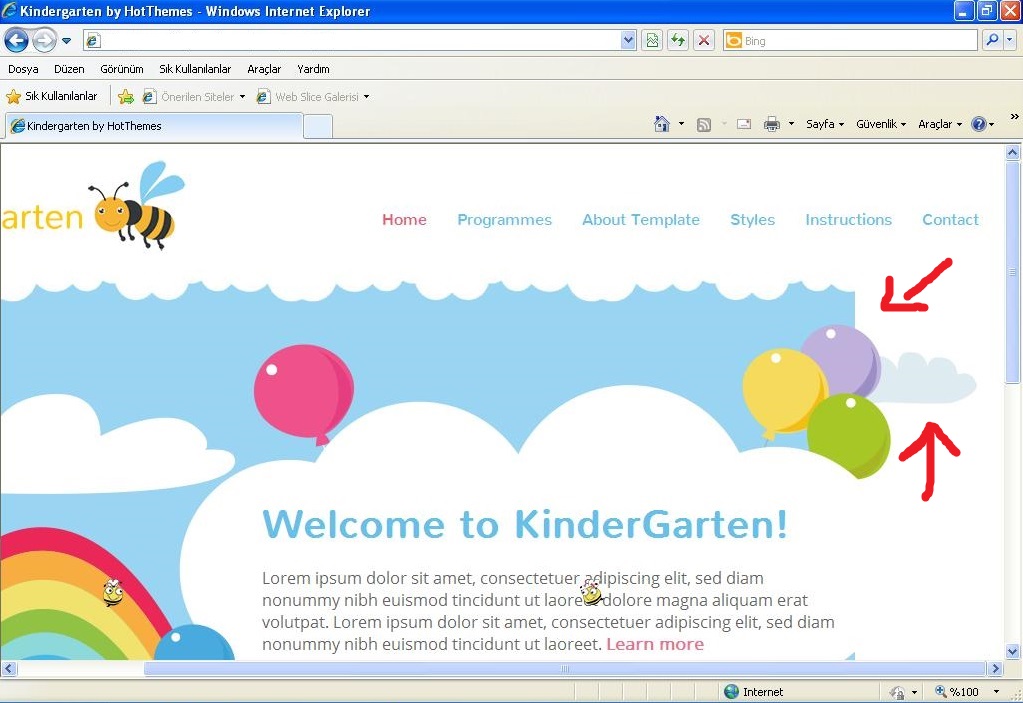Open search provider options dropdown
Image resolution: width=1023 pixels, height=703 pixels.
pyautogui.click(x=1010, y=40)
